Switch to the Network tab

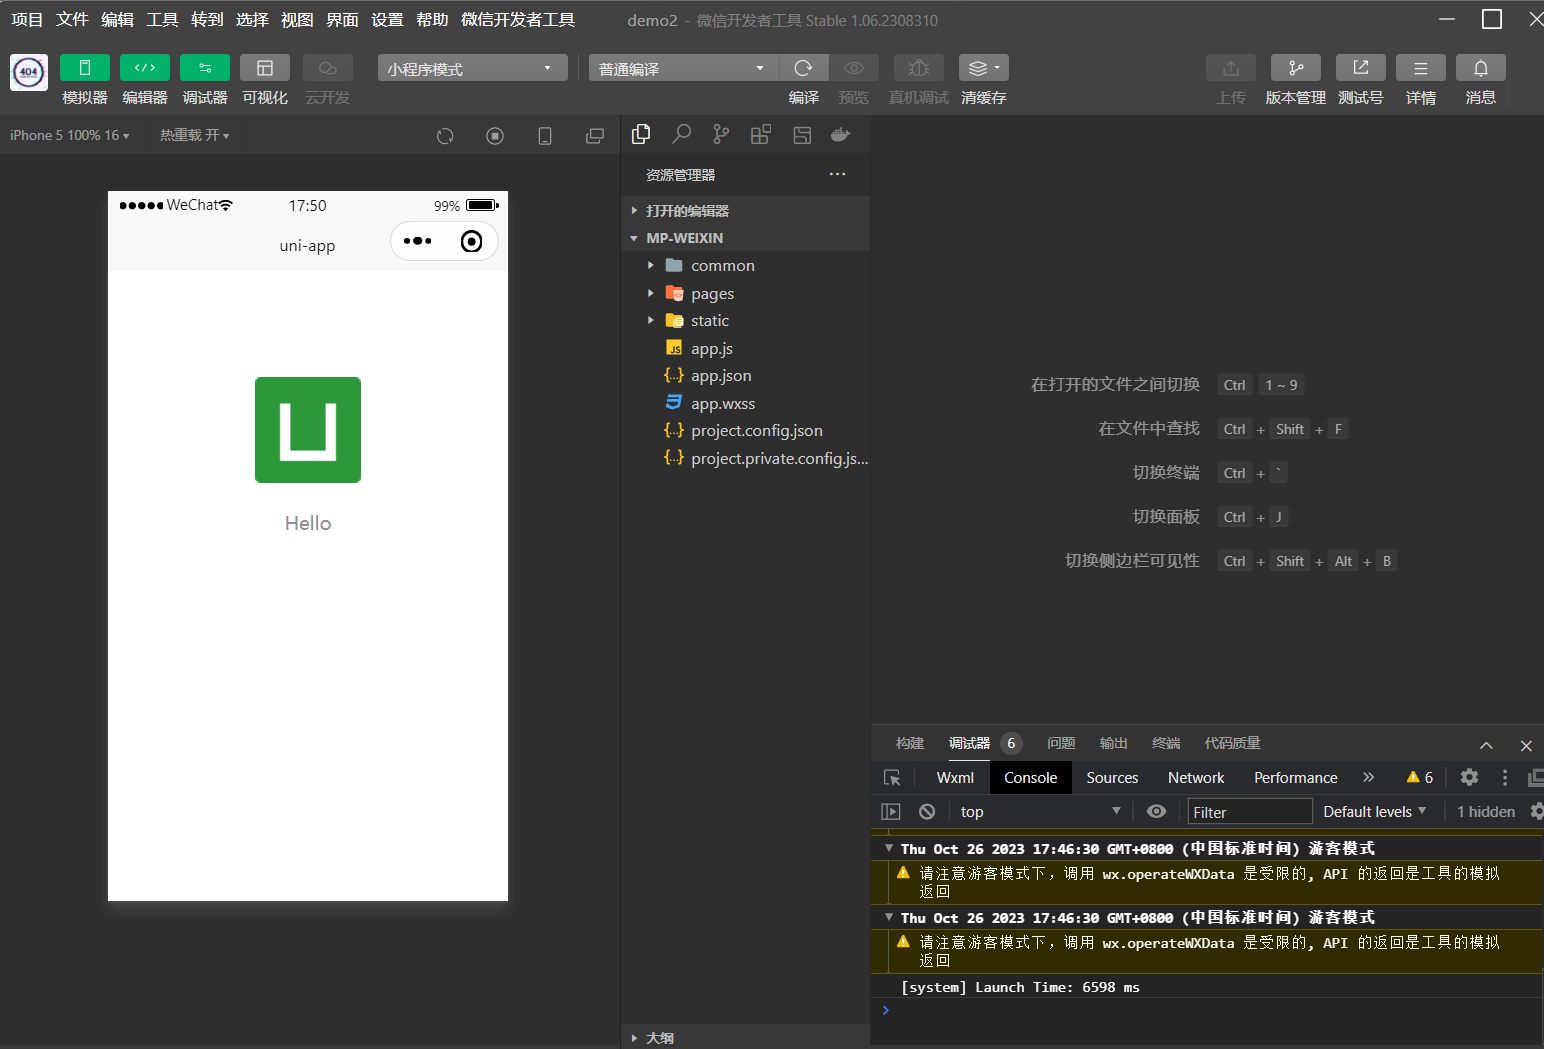(x=1195, y=777)
